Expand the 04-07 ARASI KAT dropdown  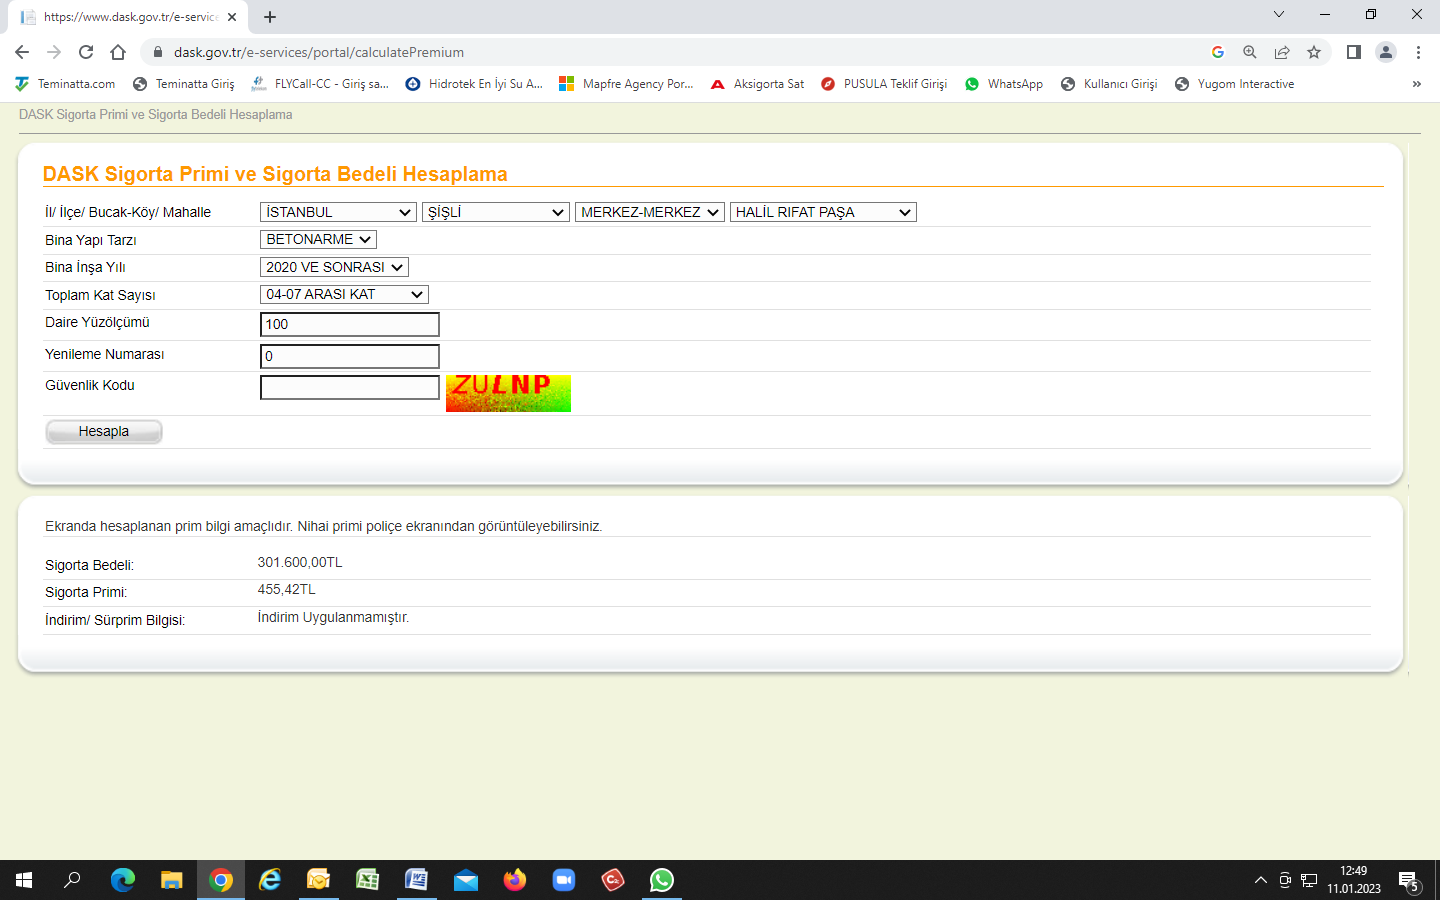pos(344,294)
